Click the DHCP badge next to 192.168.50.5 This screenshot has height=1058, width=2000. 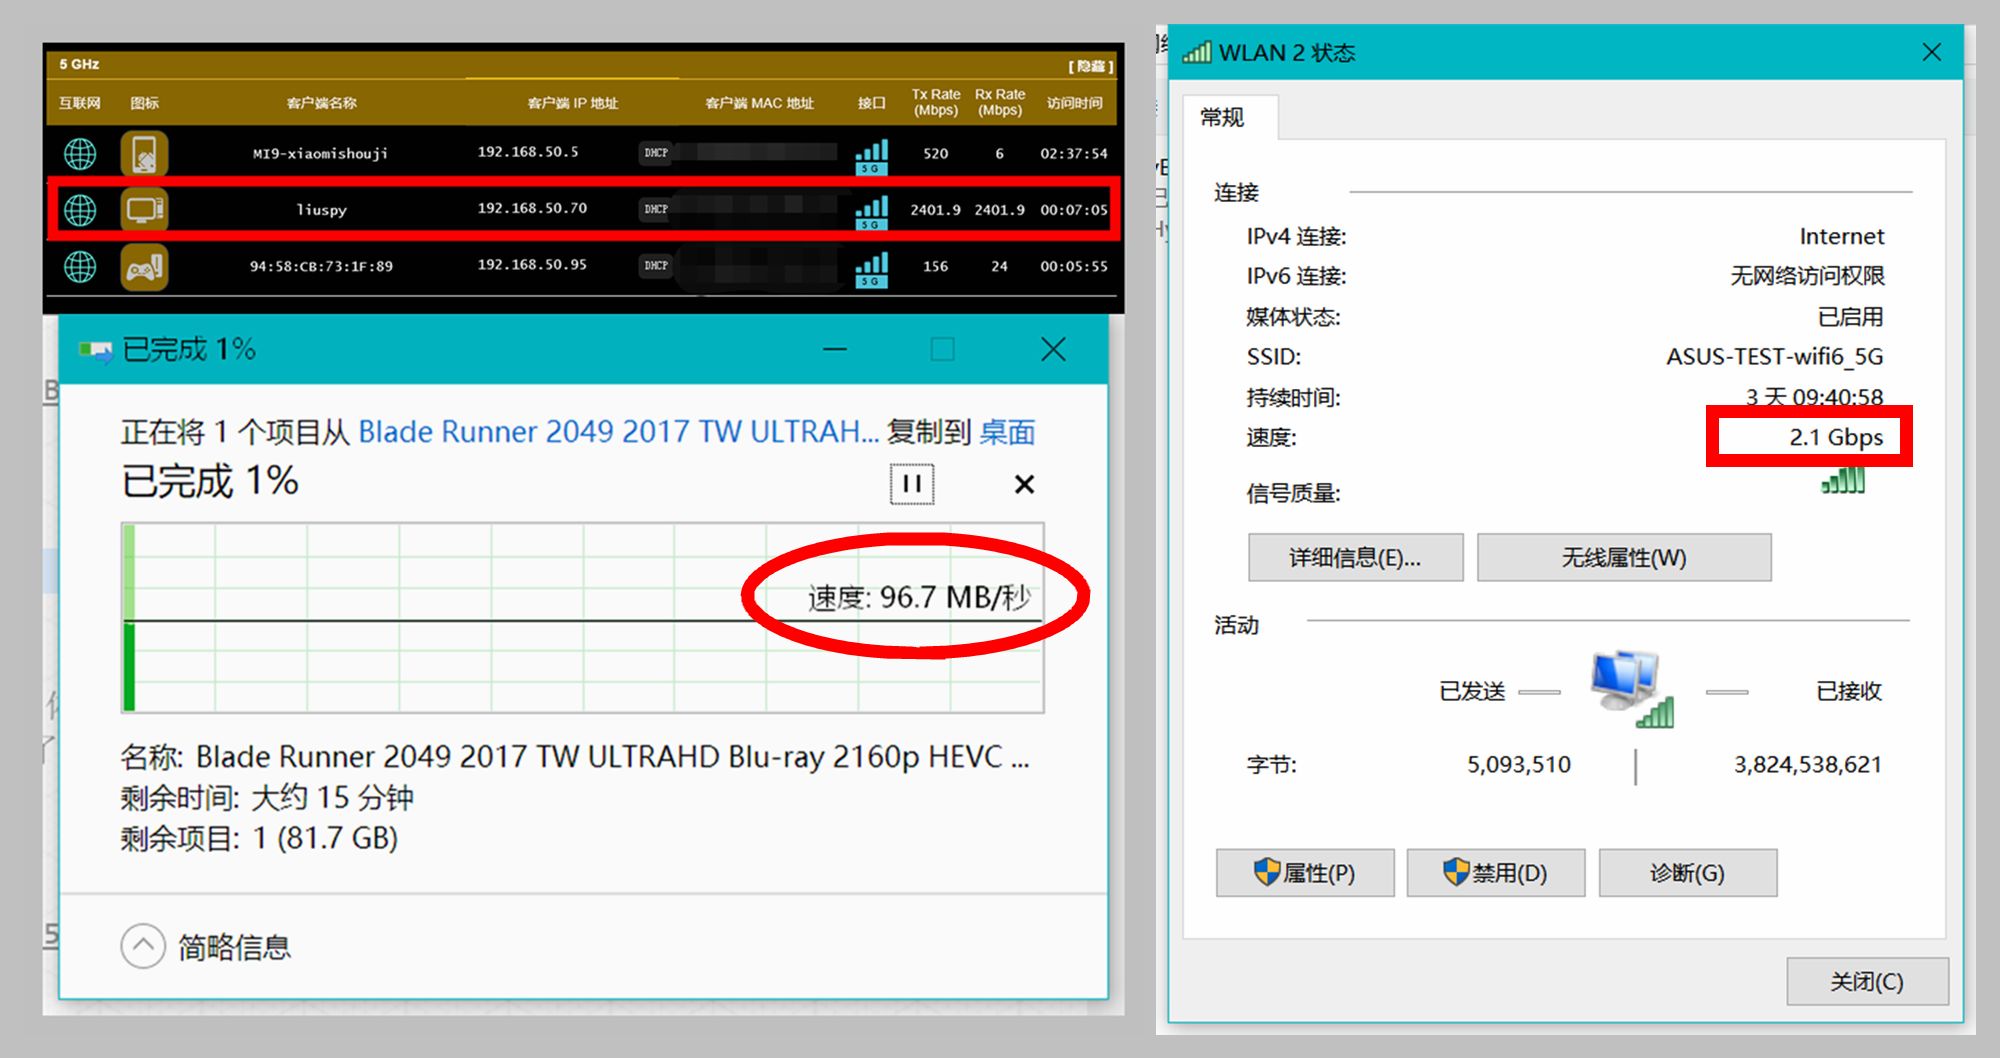click(x=656, y=153)
